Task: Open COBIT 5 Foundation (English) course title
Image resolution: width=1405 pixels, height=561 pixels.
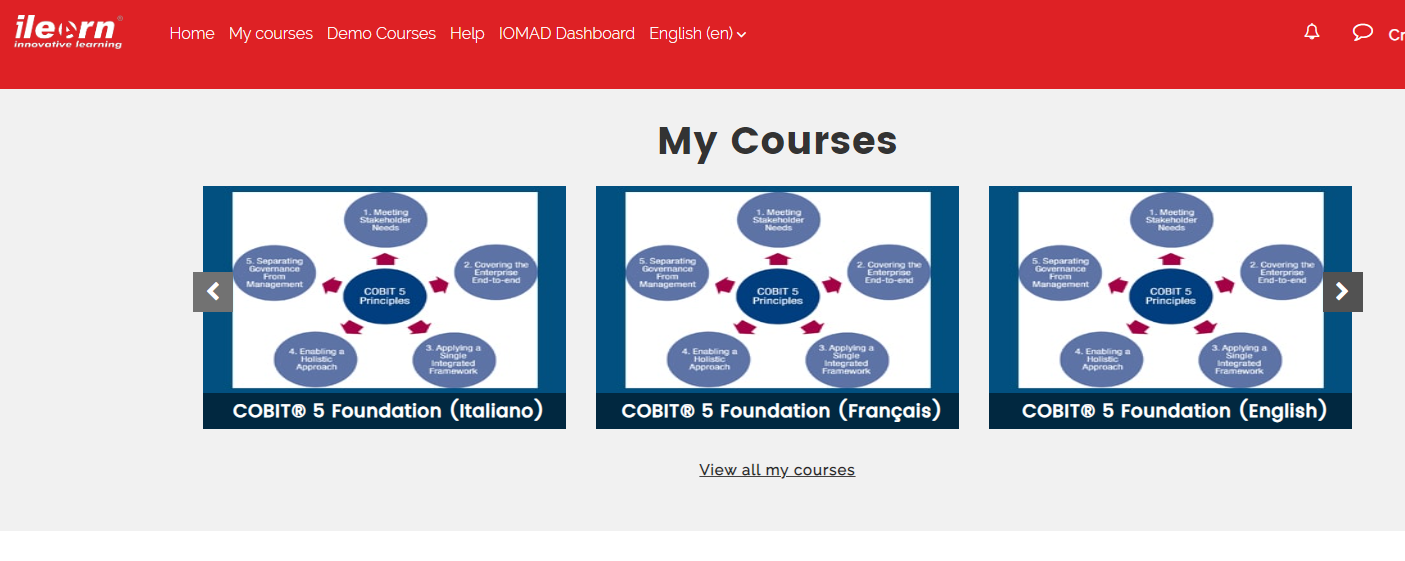Action: (x=1174, y=411)
